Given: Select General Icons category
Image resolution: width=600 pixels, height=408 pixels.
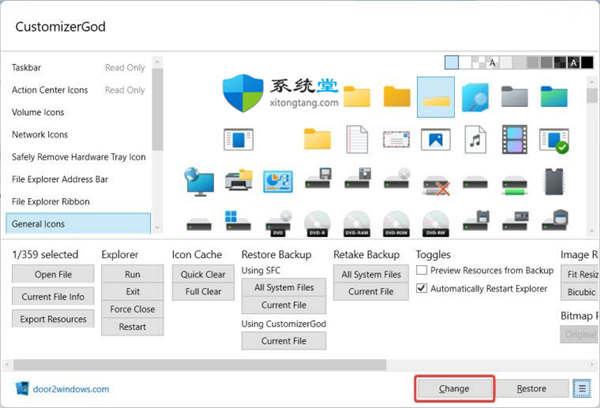Looking at the screenshot, I should [78, 224].
